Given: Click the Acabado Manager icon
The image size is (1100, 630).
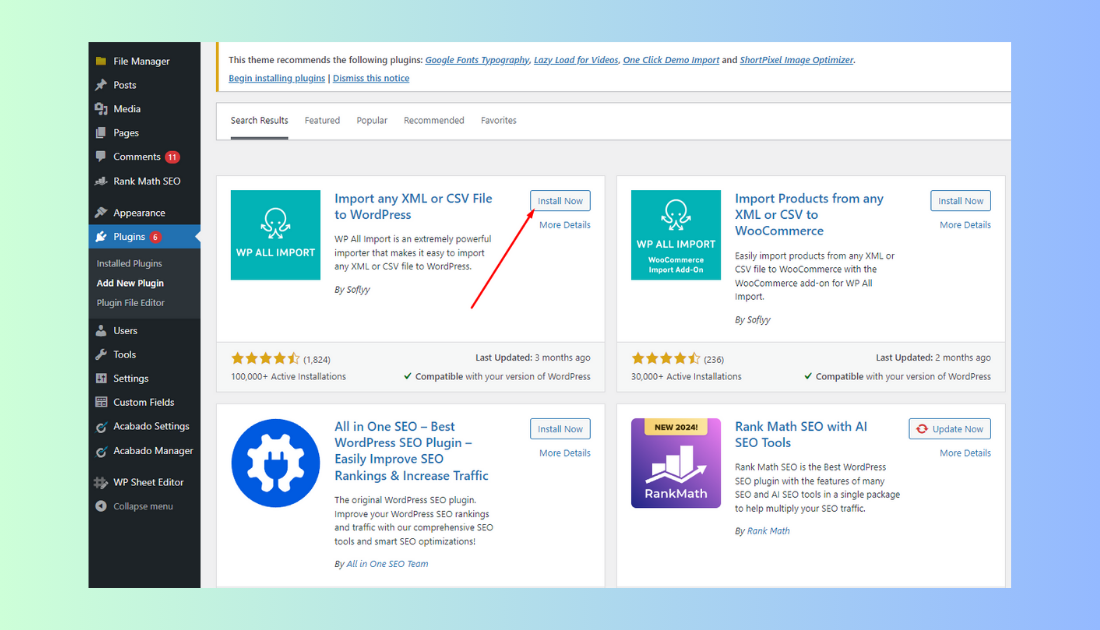Looking at the screenshot, I should pos(101,451).
